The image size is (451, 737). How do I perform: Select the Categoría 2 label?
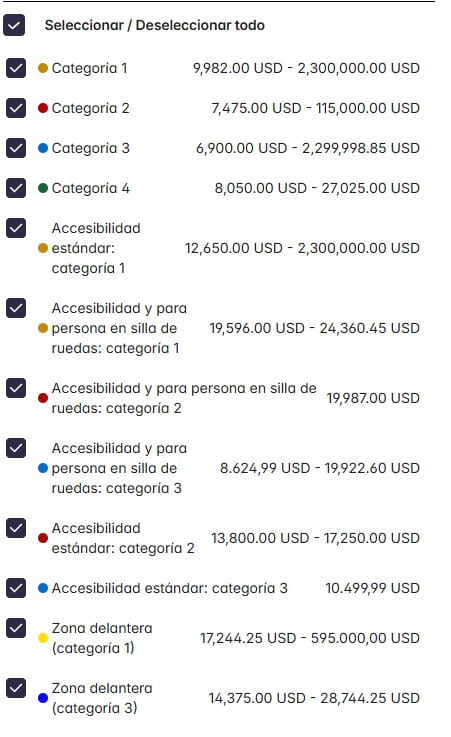pyautogui.click(x=91, y=108)
